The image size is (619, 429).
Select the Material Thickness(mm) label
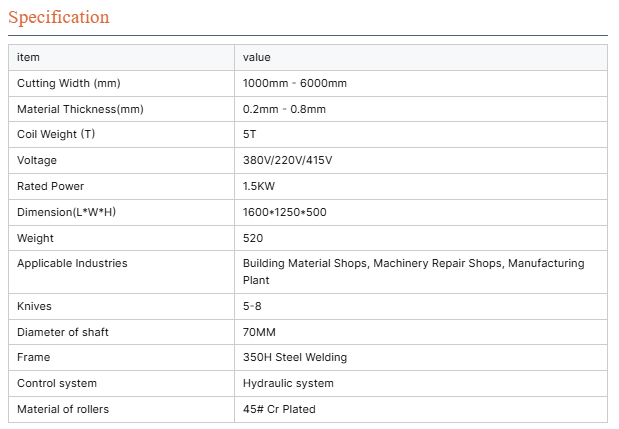coord(81,109)
